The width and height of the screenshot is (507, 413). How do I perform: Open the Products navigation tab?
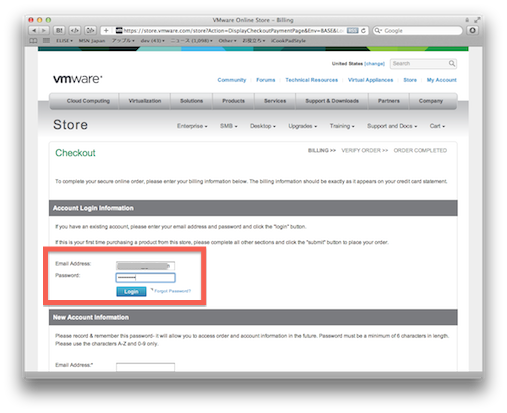pos(233,101)
